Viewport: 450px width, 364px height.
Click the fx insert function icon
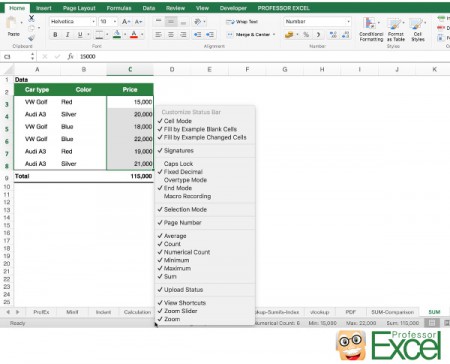pos(70,56)
